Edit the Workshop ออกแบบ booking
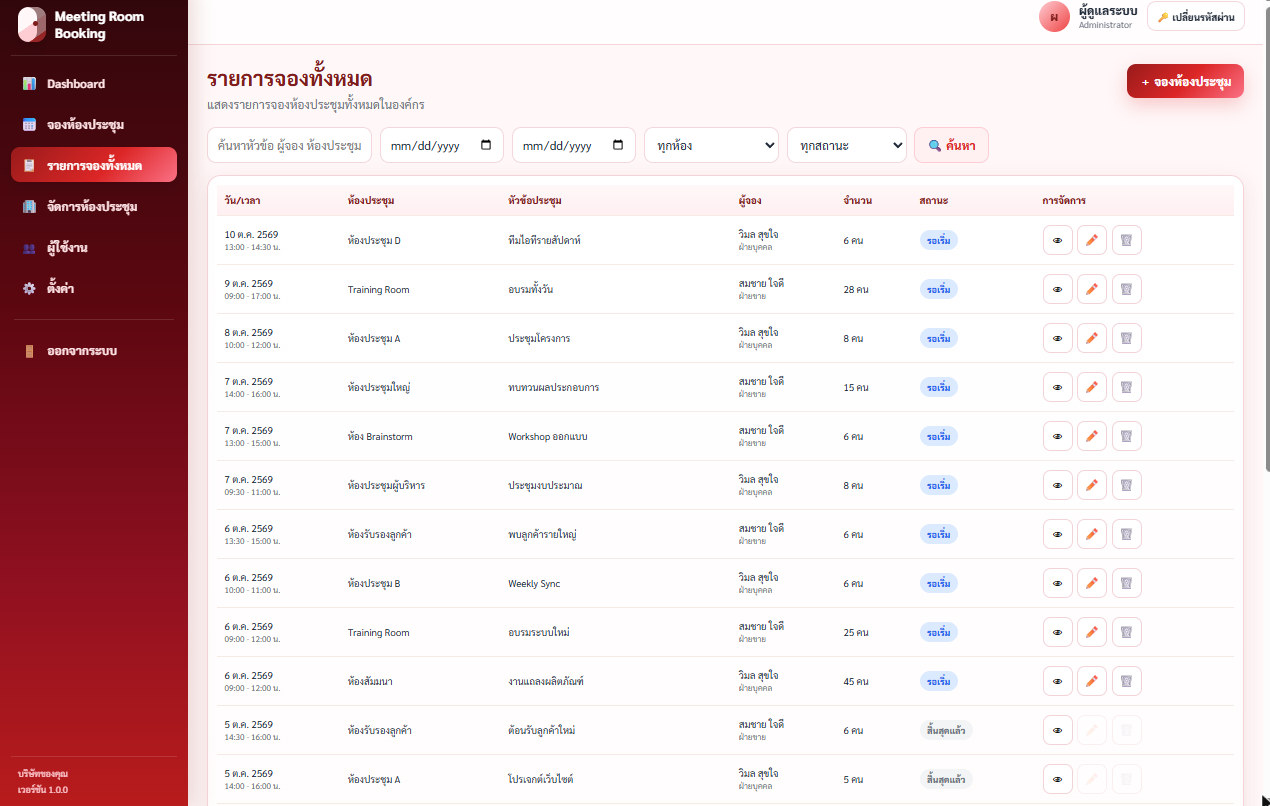This screenshot has height=806, width=1270. 1092,436
